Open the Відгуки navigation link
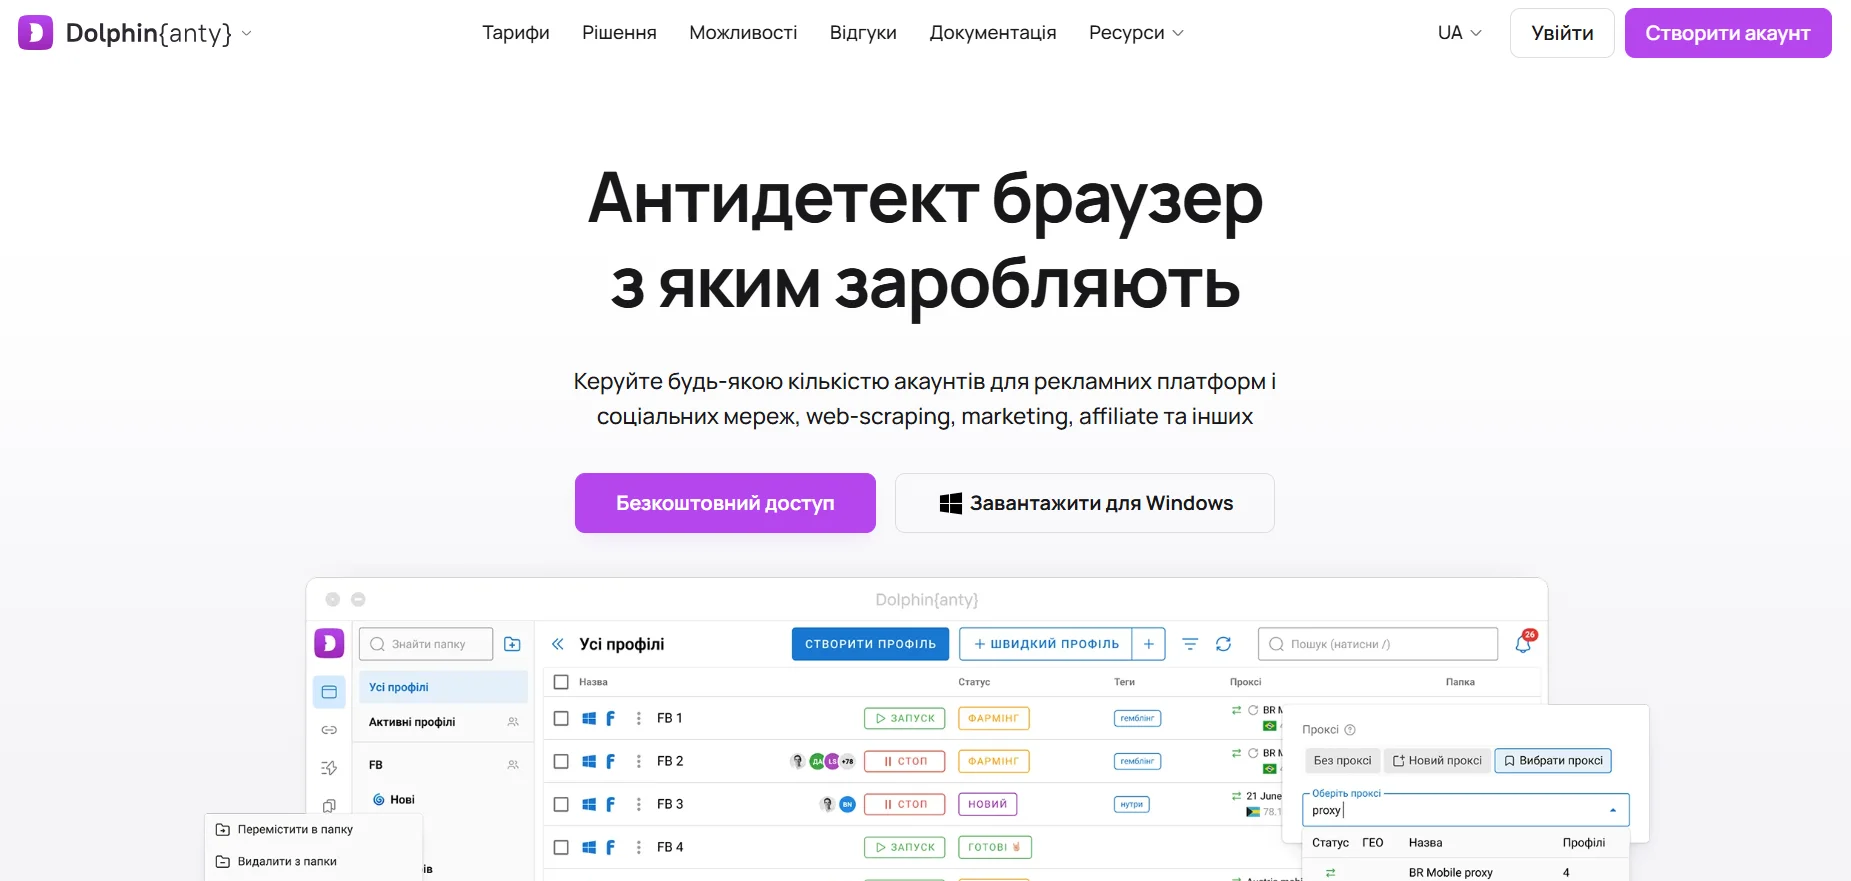 [x=863, y=33]
